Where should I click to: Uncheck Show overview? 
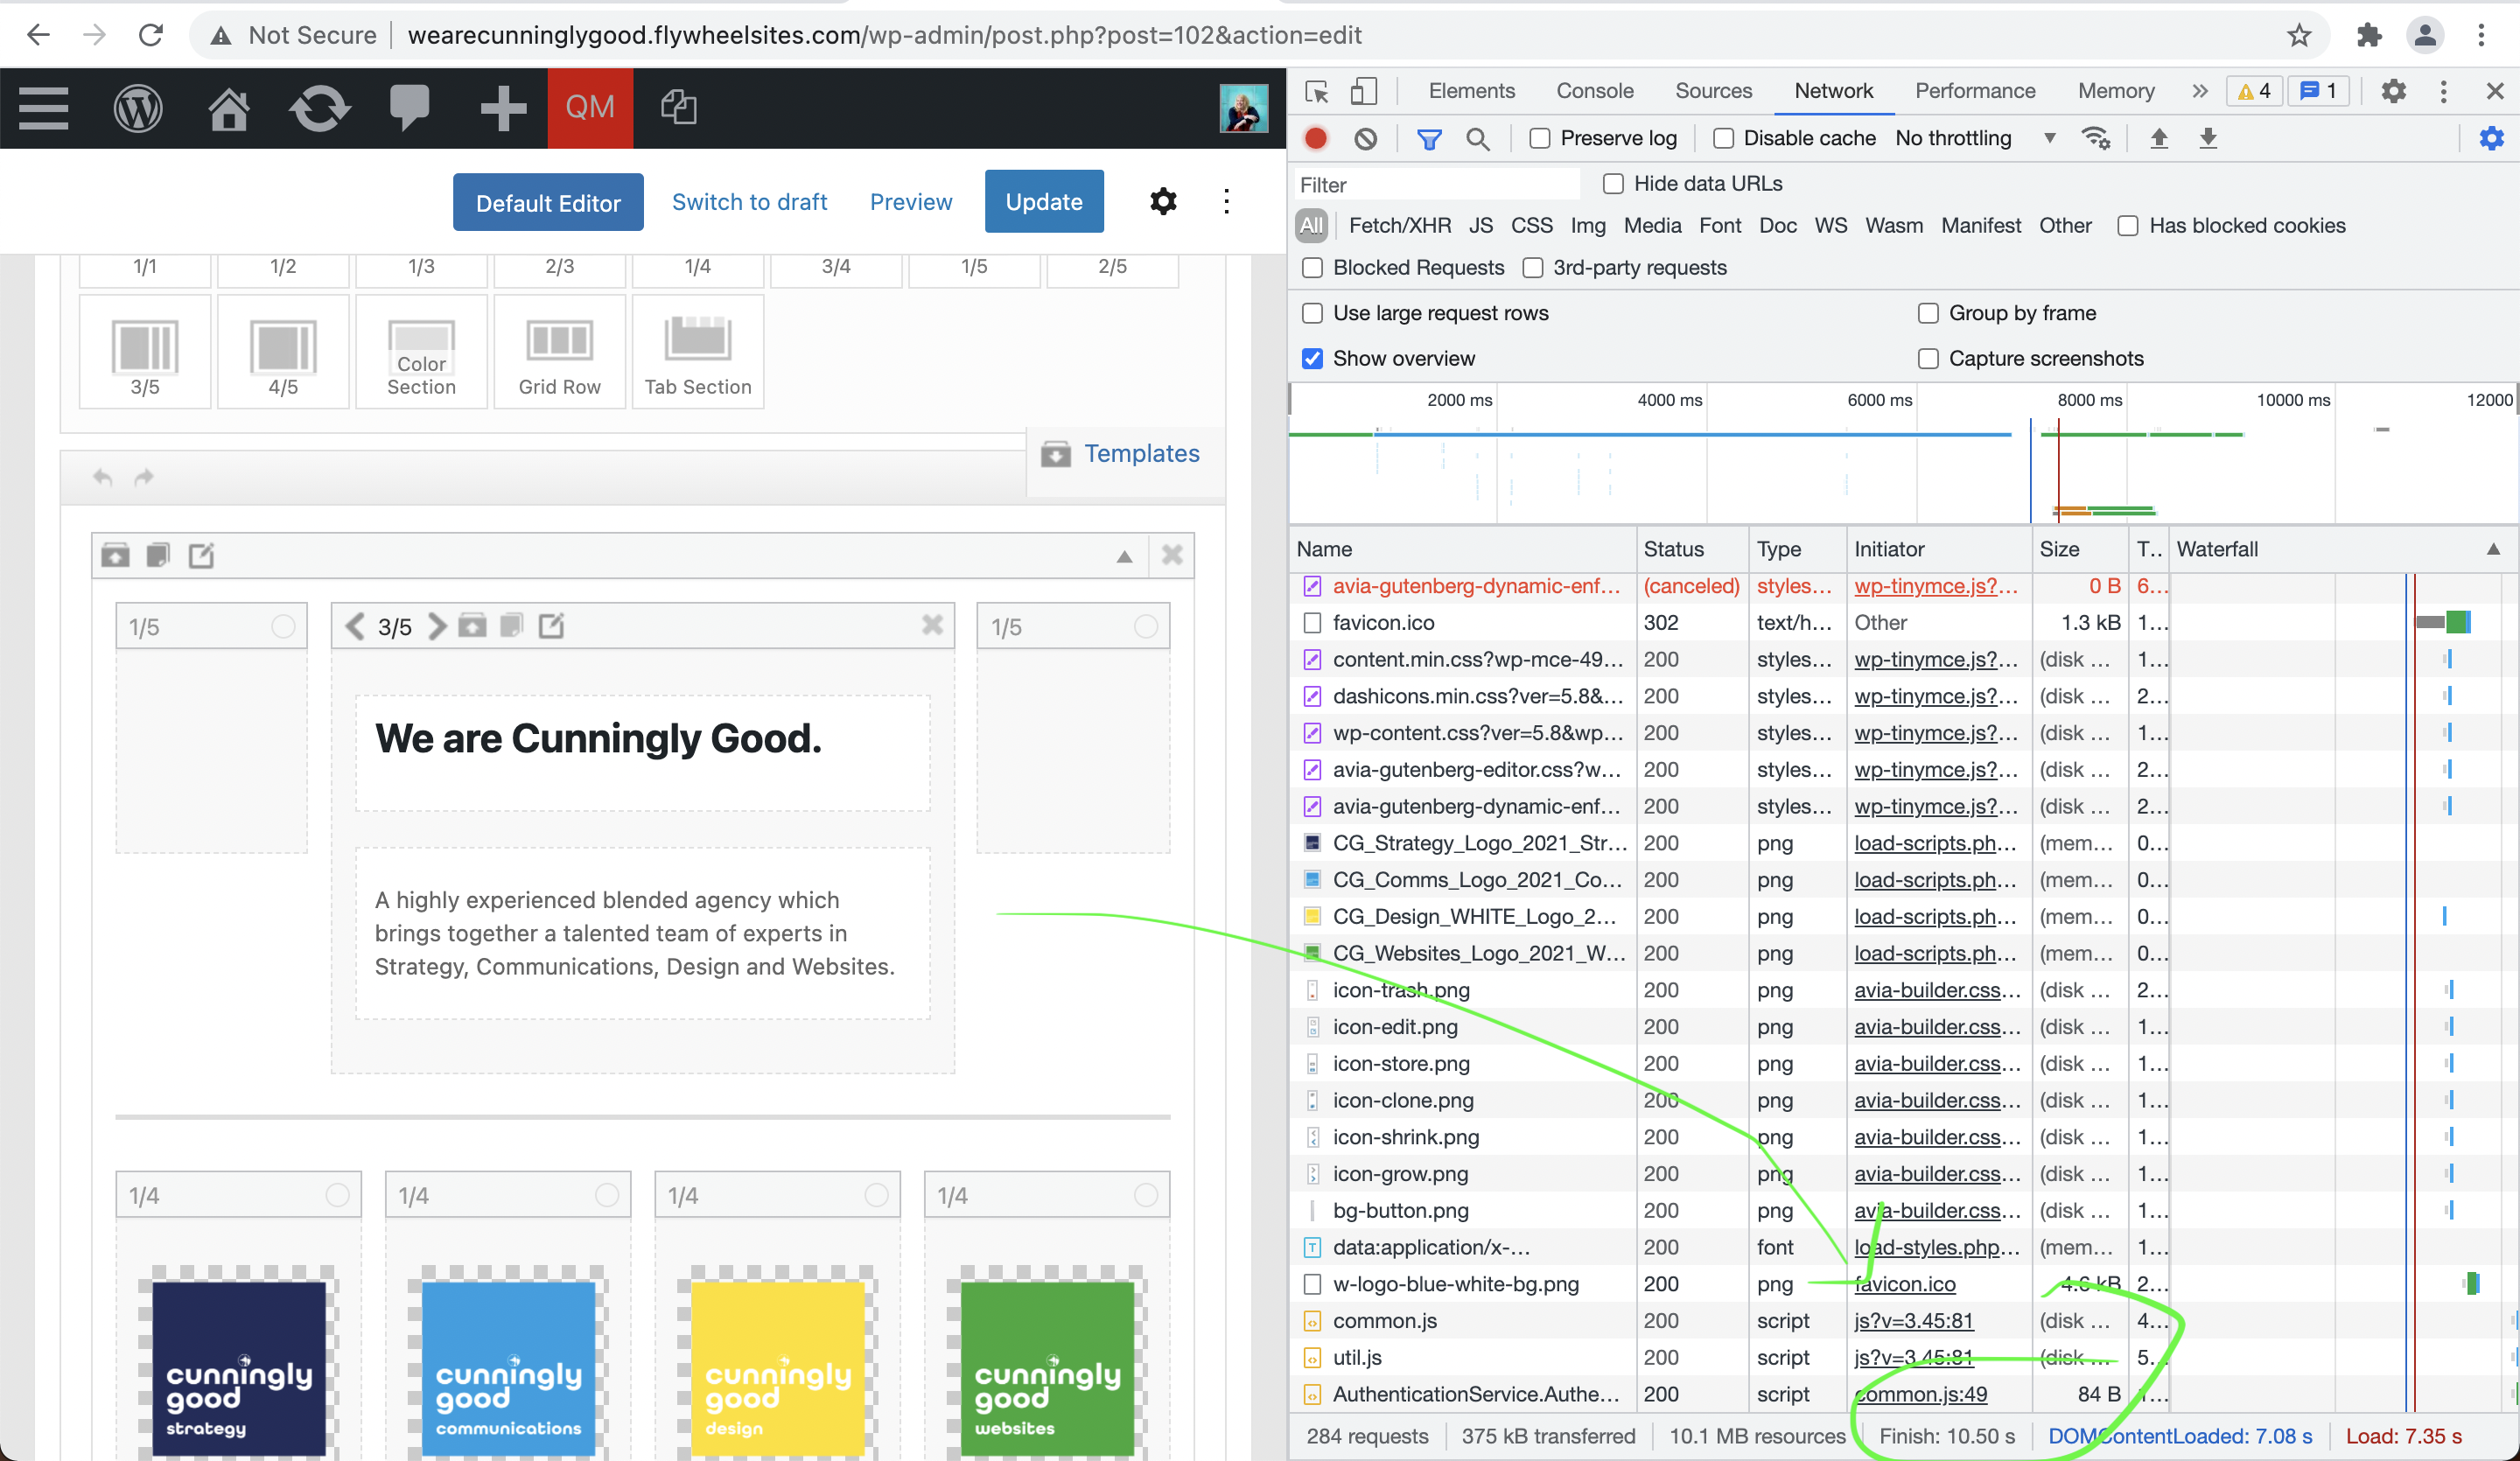coord(1312,358)
